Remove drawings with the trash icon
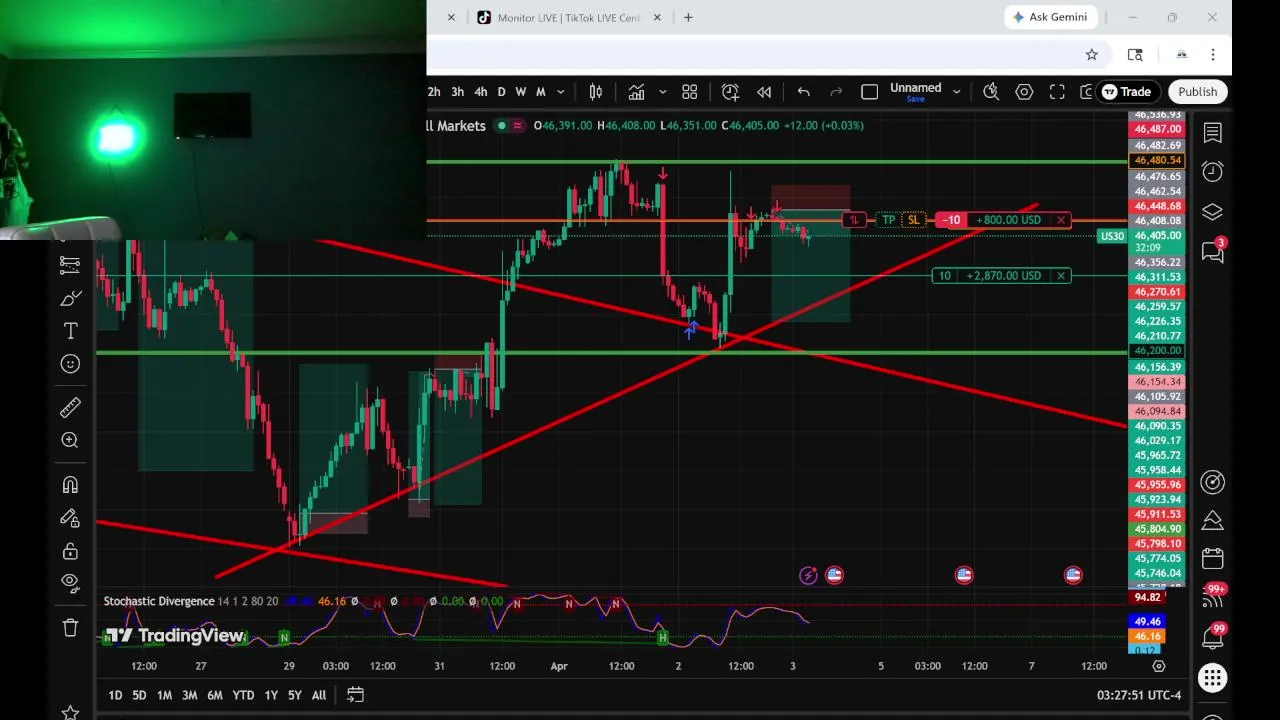The image size is (1280, 720). pyautogui.click(x=70, y=628)
